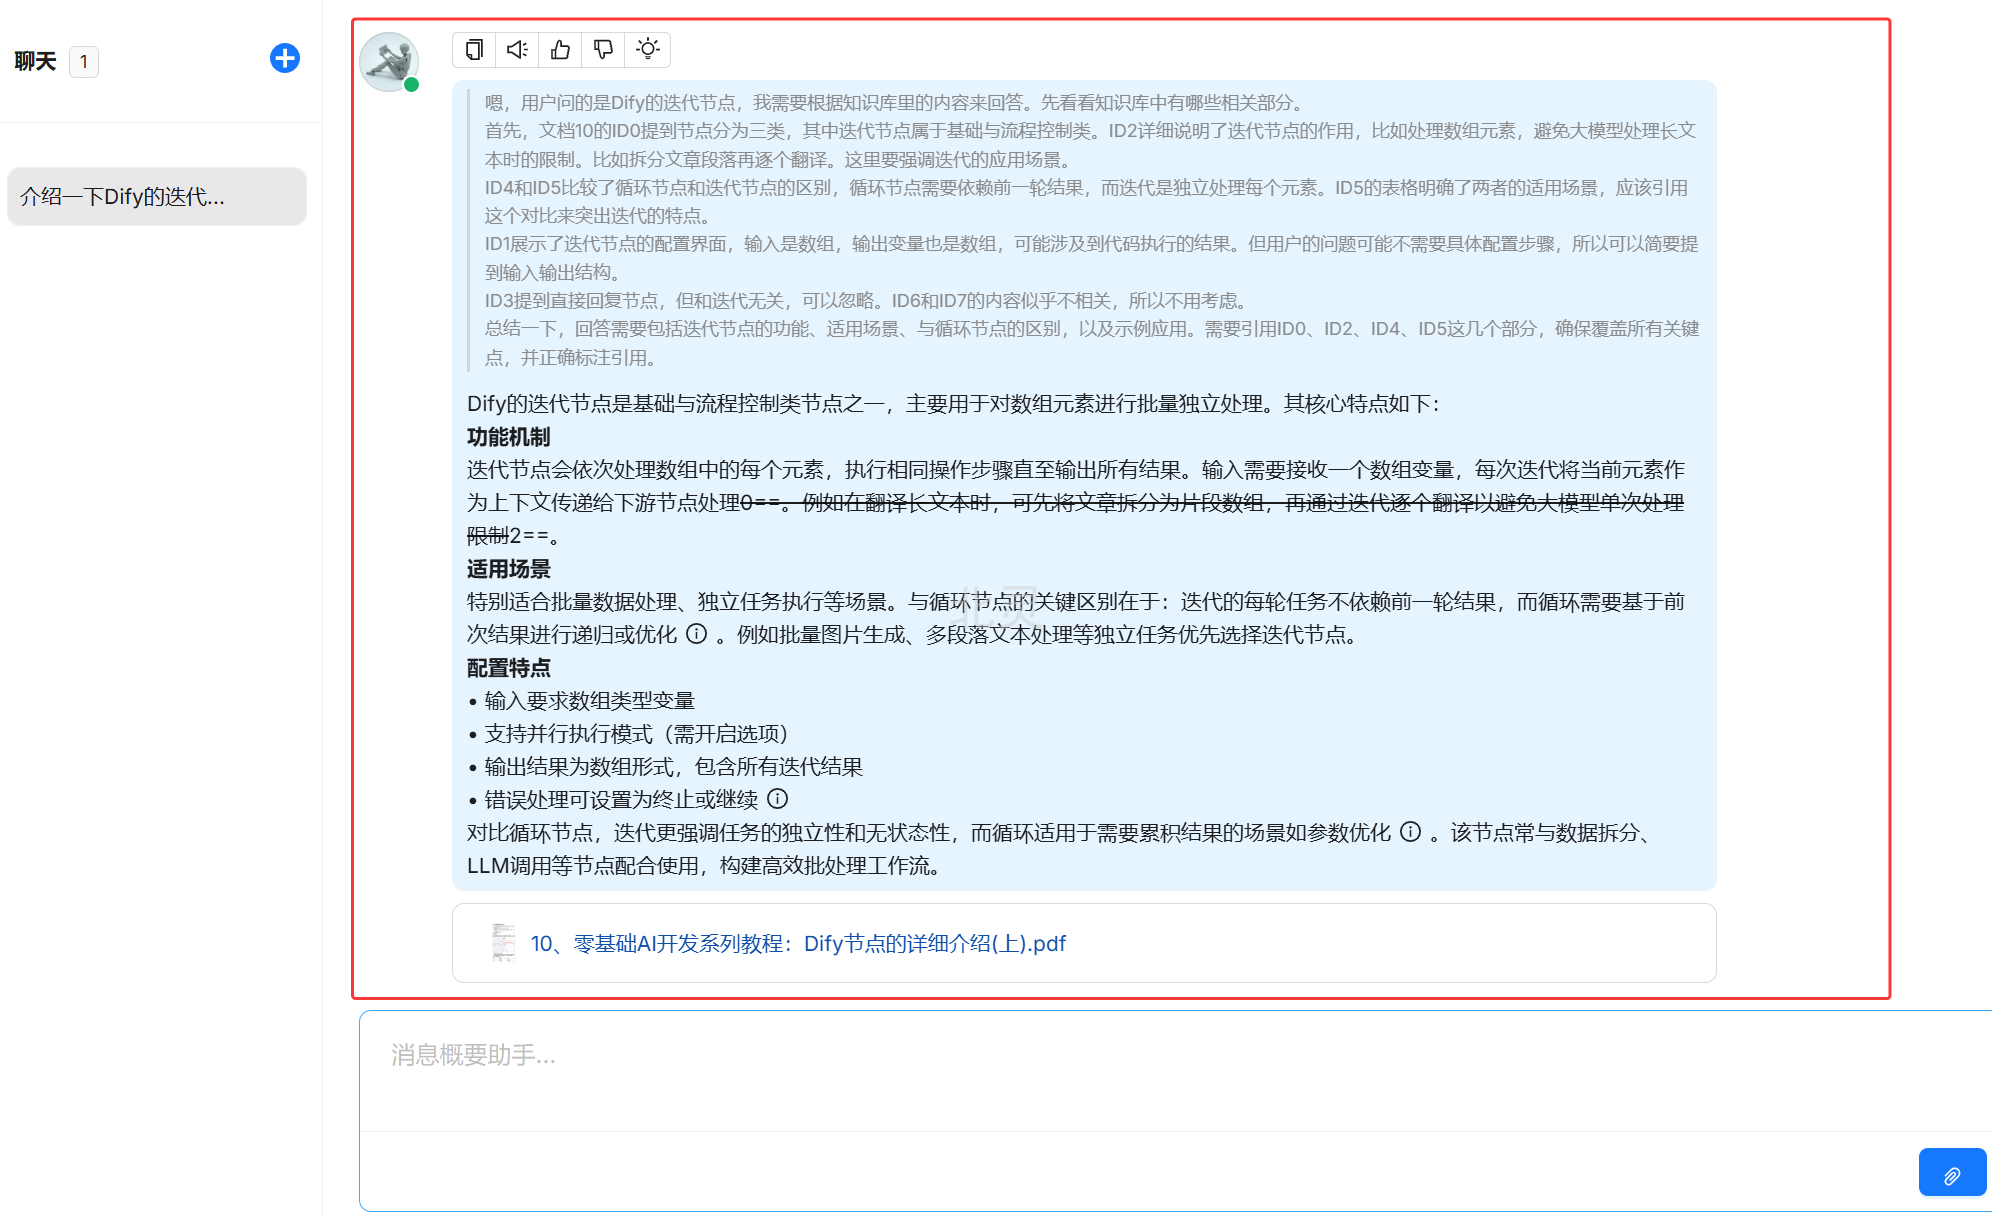This screenshot has width=1992, height=1215.
Task: Click the PDF file thumbnail icon
Action: pos(503,943)
